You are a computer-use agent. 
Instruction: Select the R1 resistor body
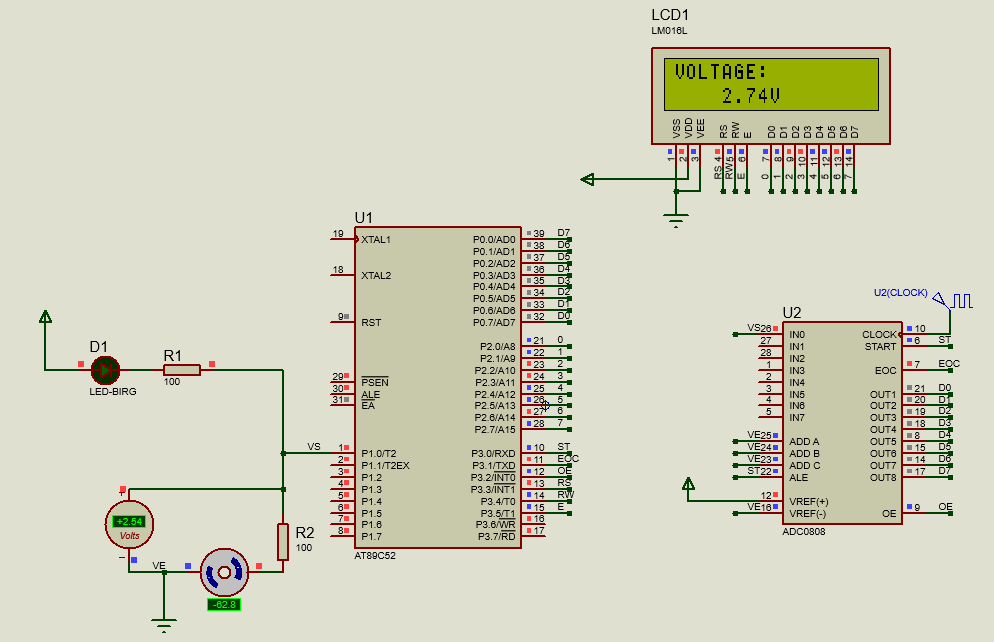182,370
